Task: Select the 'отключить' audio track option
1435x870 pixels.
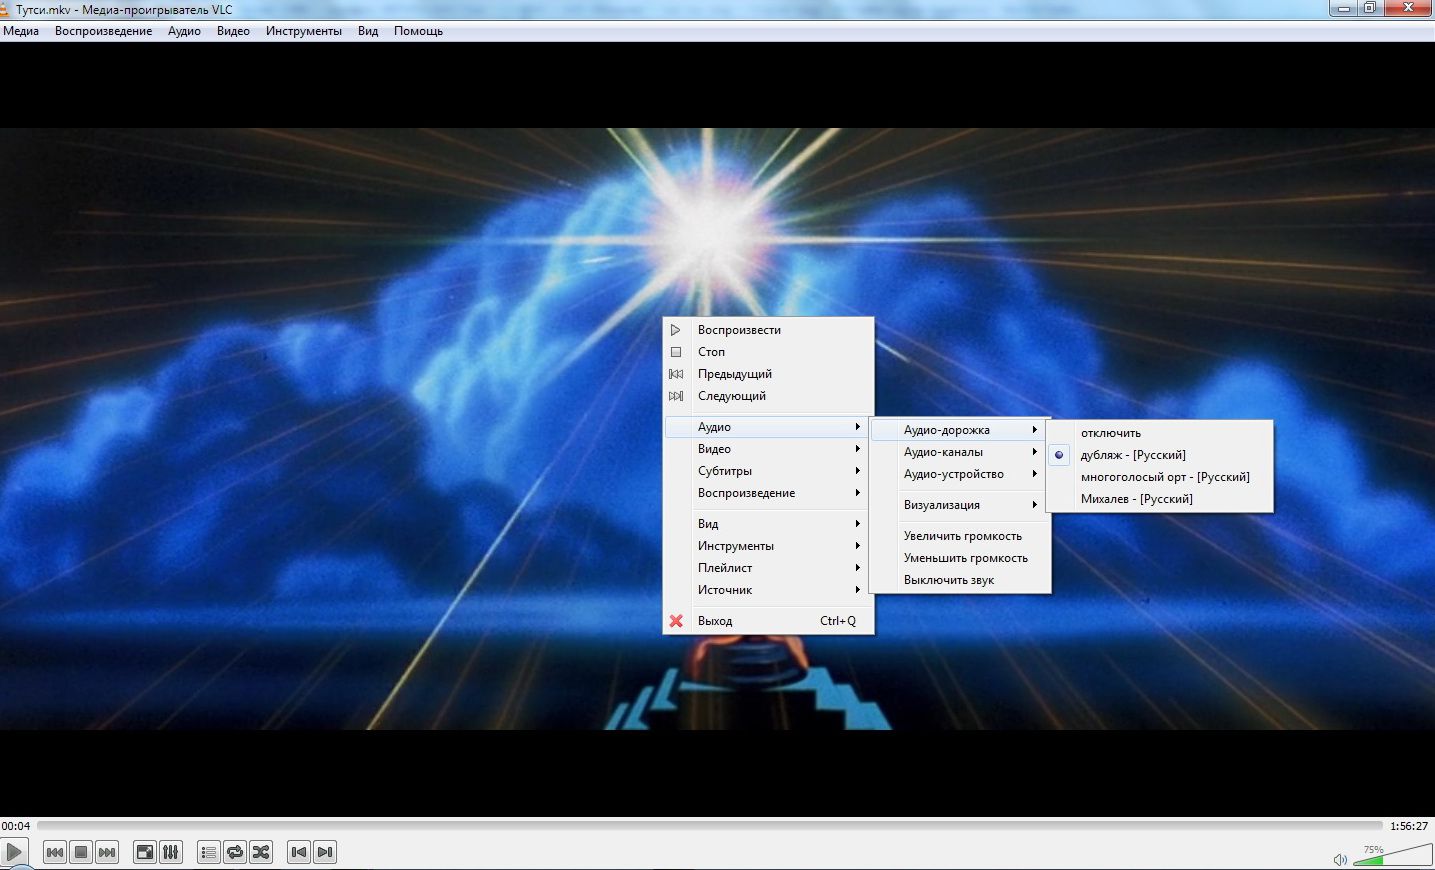Action: (1110, 433)
